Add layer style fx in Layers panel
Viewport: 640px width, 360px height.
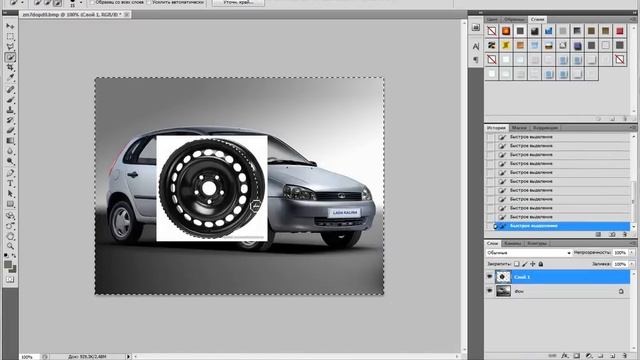564,356
